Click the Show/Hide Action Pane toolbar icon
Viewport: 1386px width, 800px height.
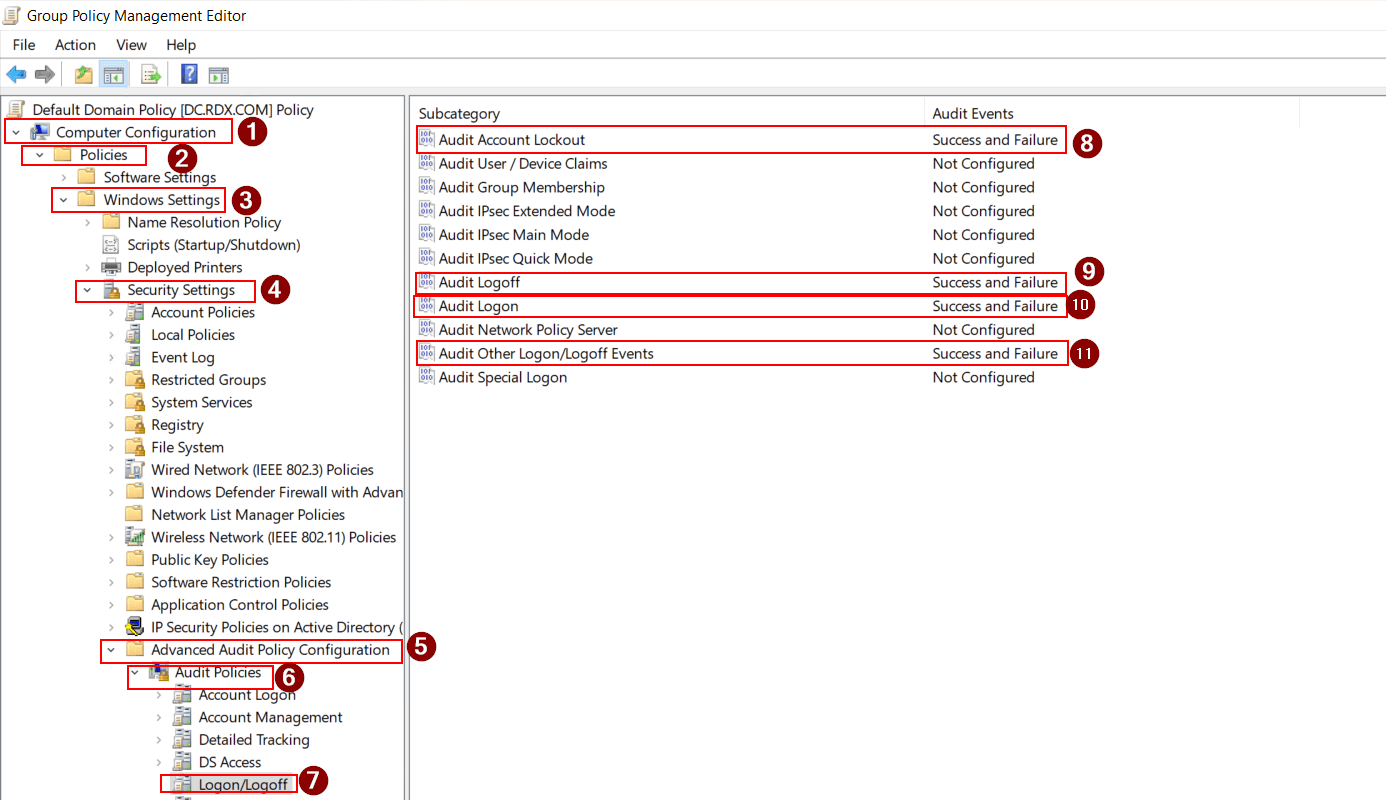(x=217, y=73)
